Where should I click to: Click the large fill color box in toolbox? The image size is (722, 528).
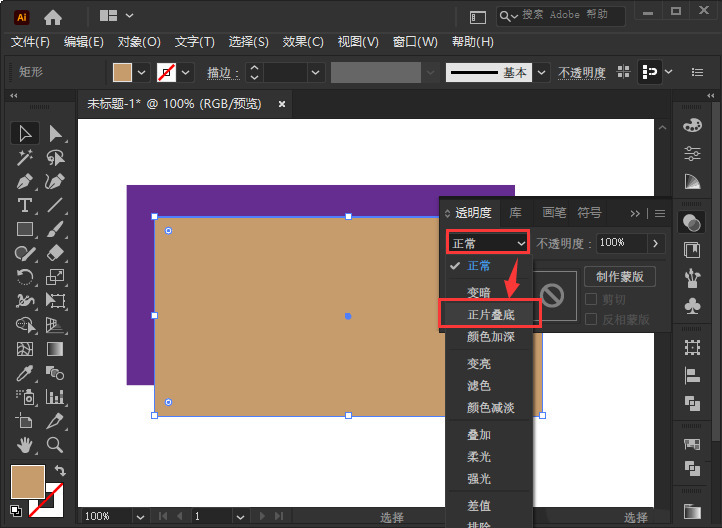(x=28, y=482)
